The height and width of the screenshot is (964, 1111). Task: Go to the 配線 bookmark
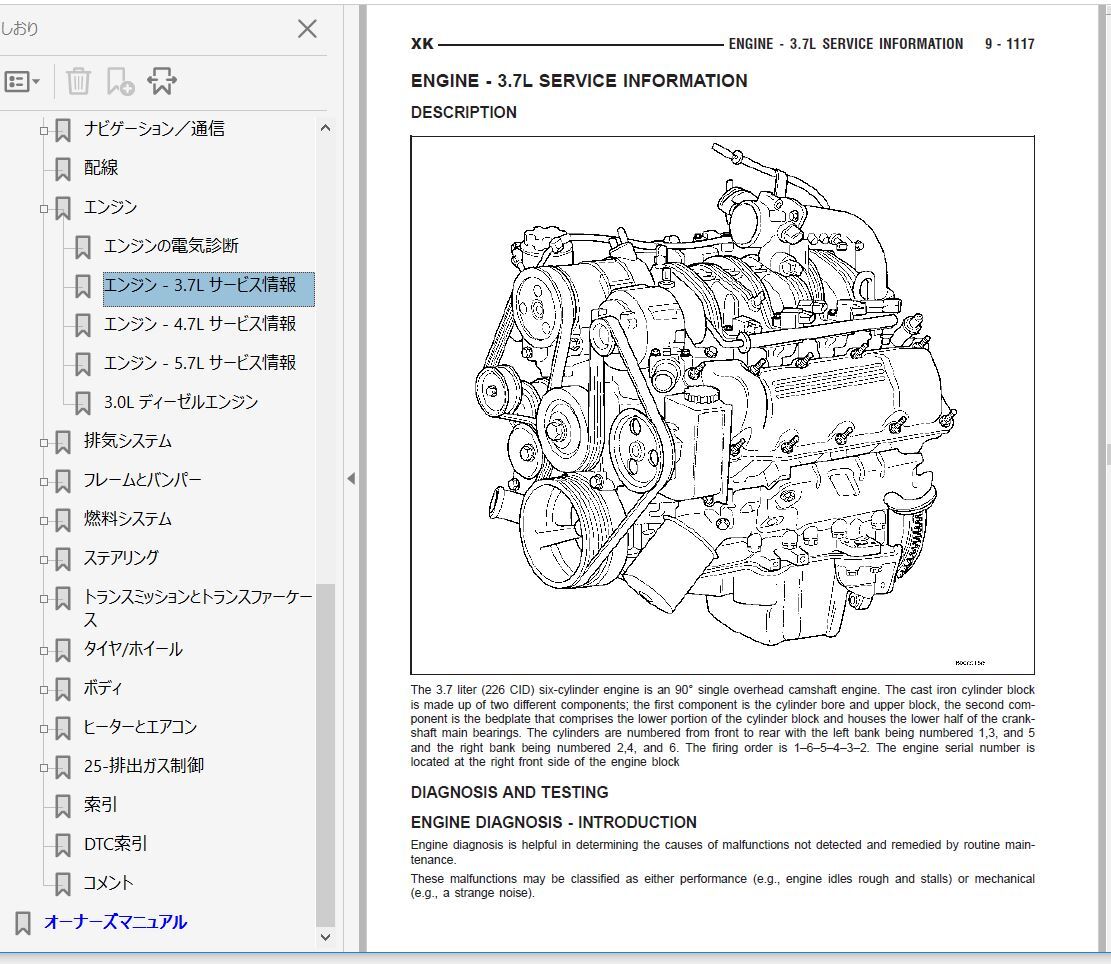point(101,168)
